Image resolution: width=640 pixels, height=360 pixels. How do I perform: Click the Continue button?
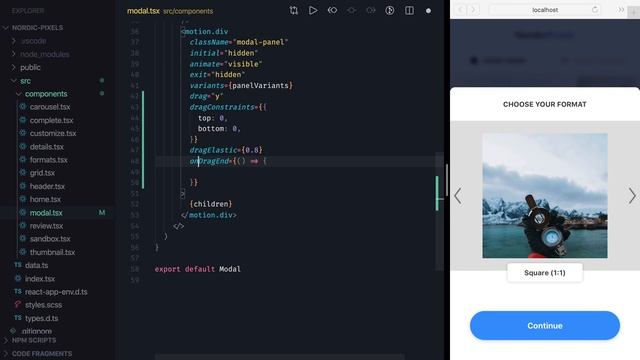click(x=544, y=326)
